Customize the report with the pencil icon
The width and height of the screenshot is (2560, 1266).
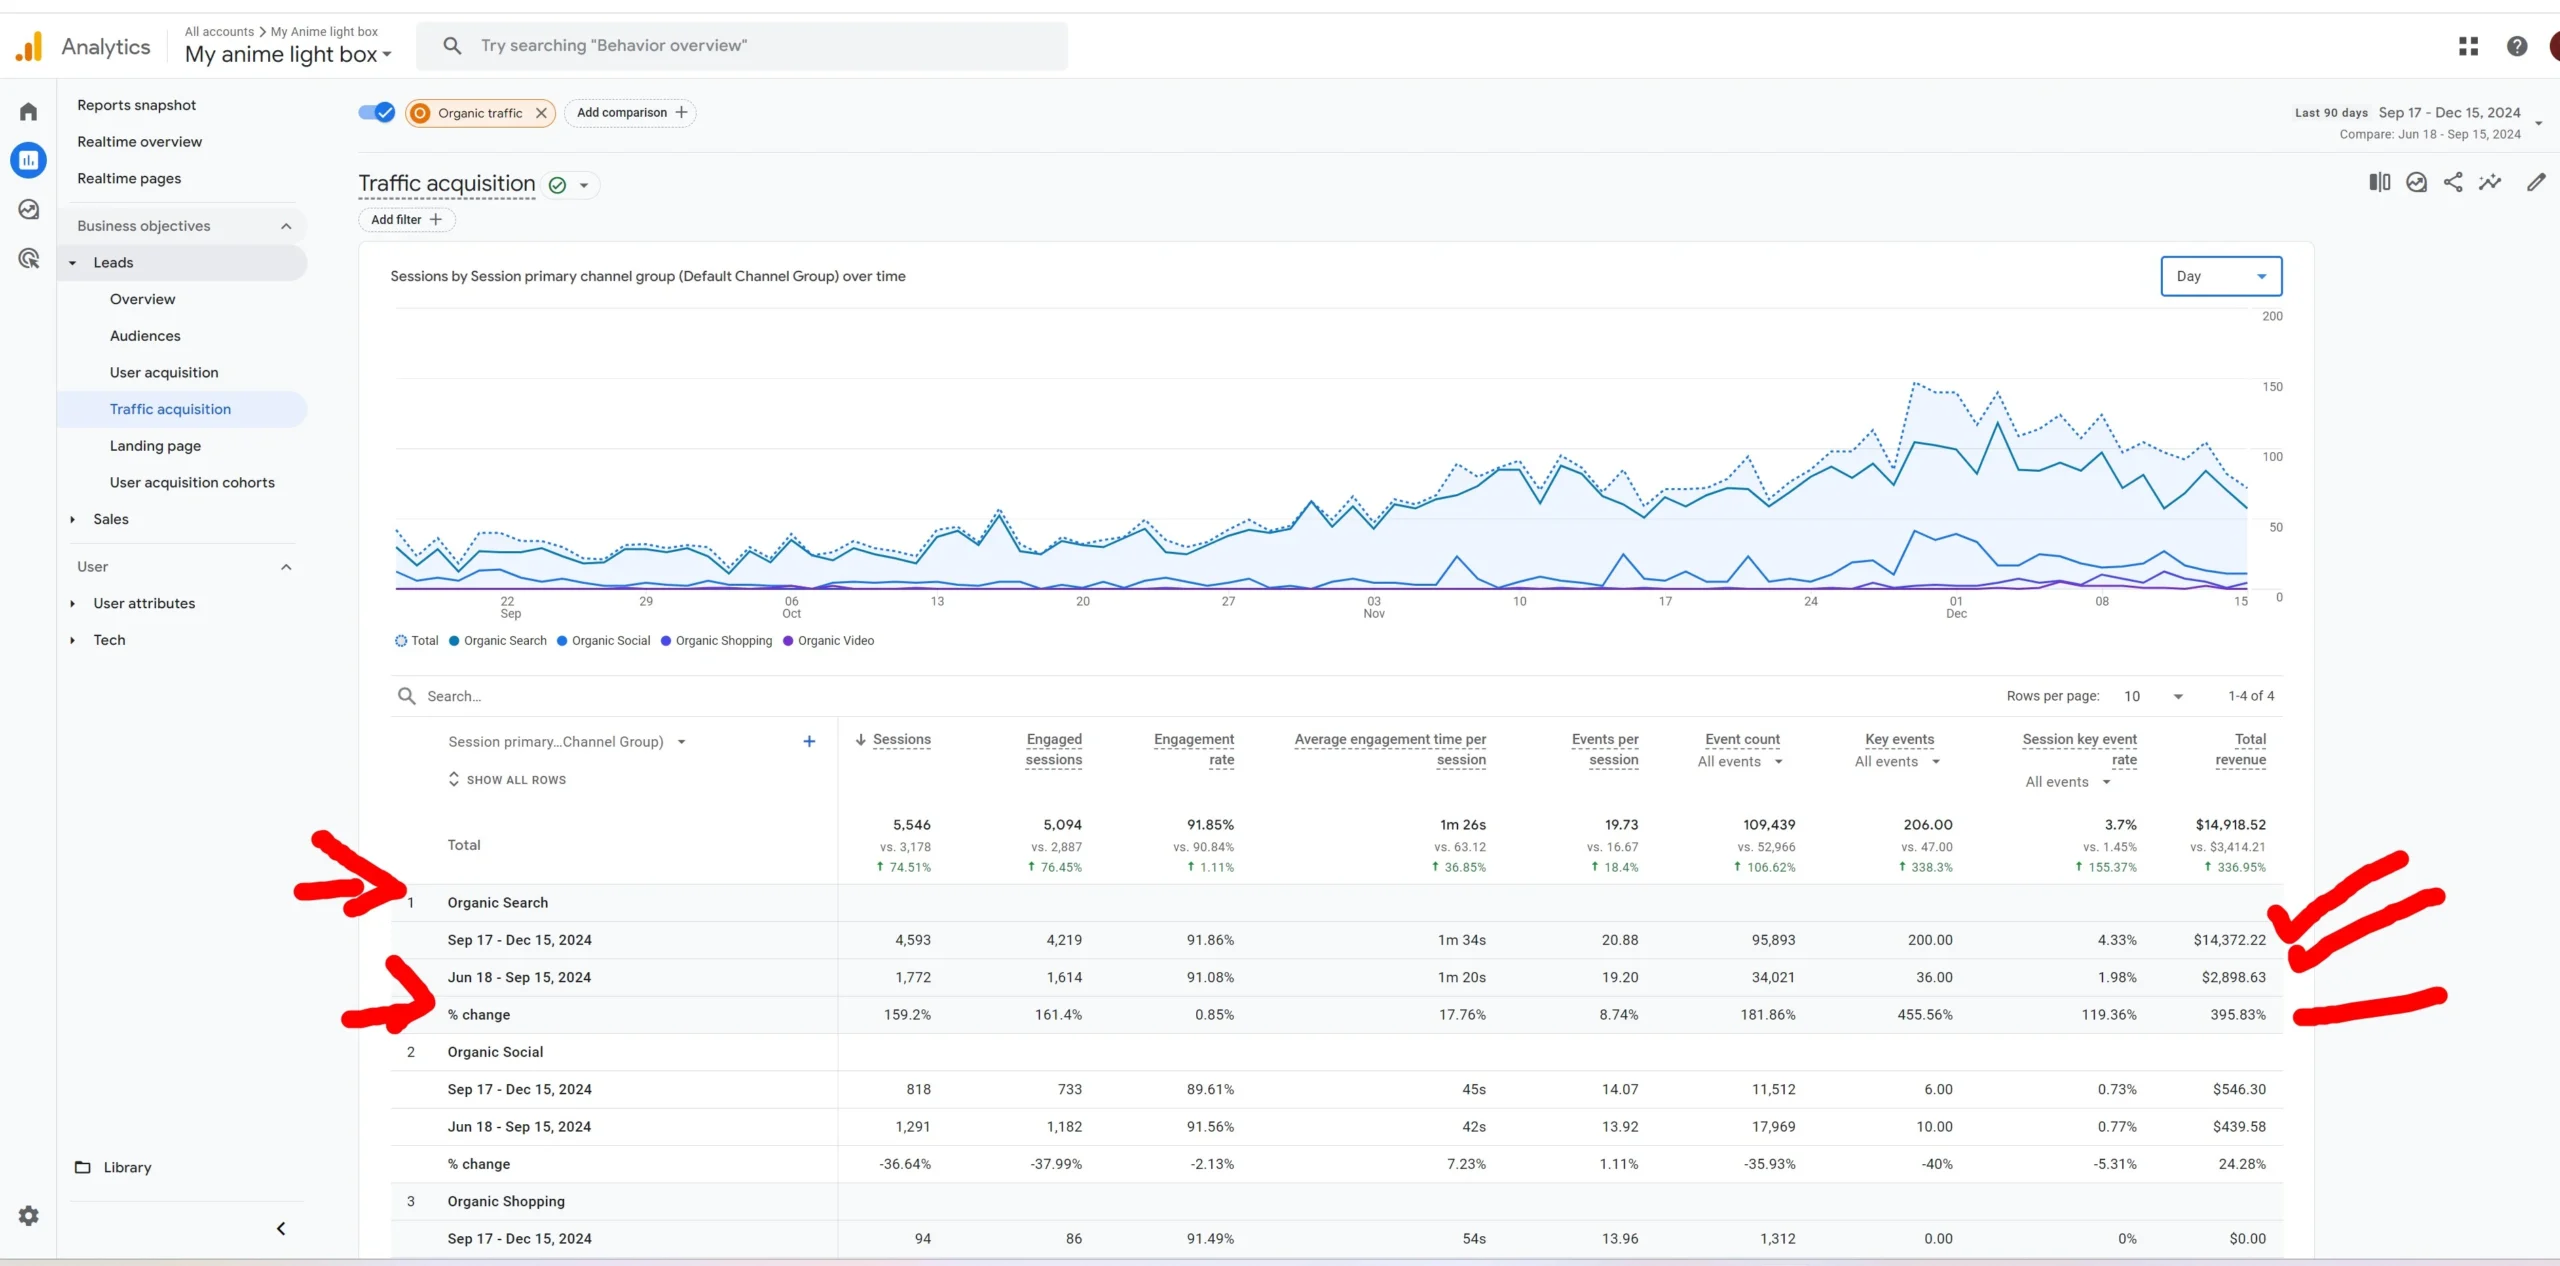2536,182
